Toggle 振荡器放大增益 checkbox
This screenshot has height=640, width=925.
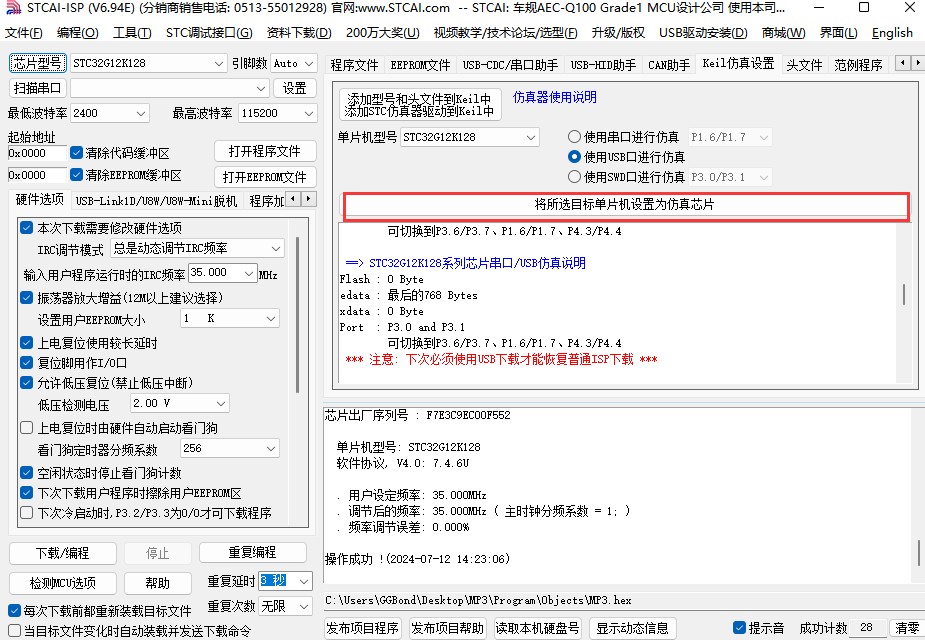point(27,297)
